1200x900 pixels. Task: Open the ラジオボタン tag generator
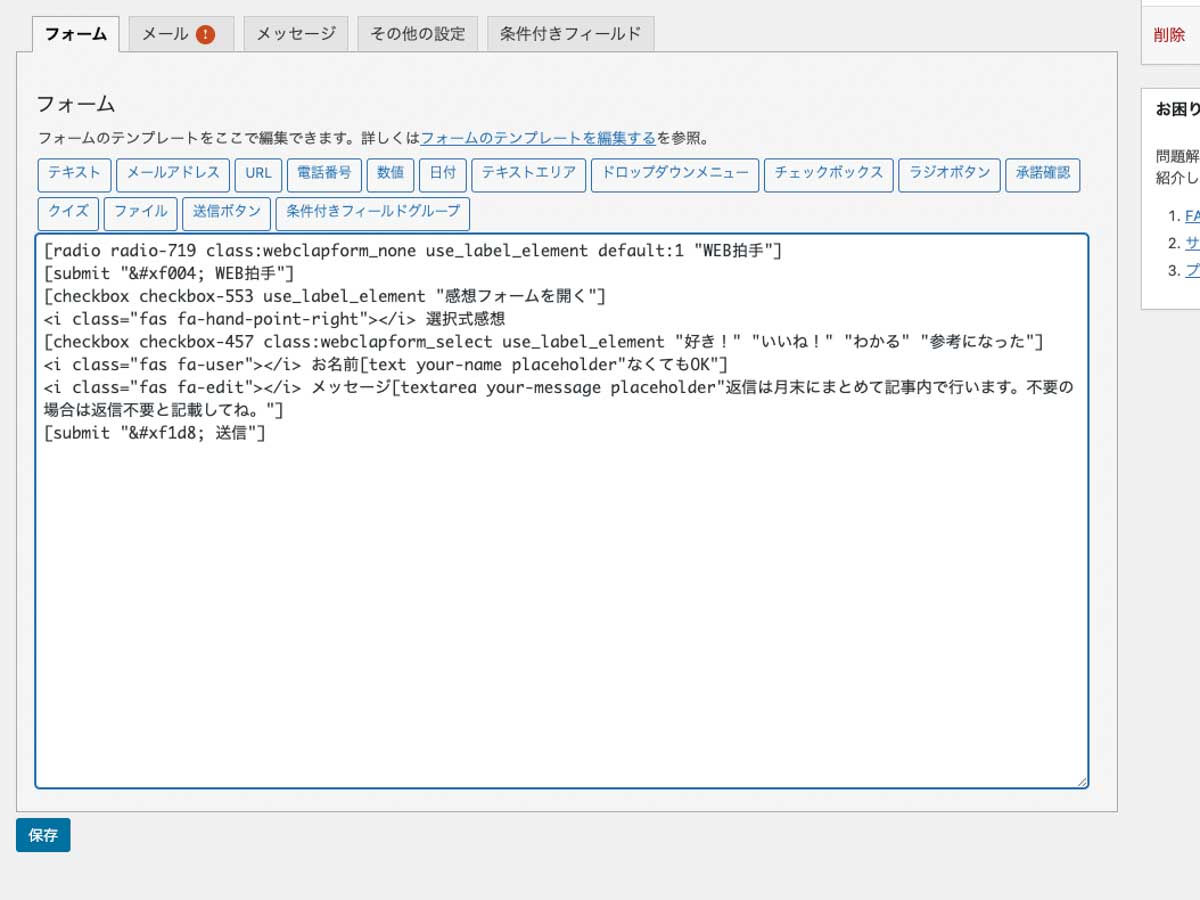(949, 174)
